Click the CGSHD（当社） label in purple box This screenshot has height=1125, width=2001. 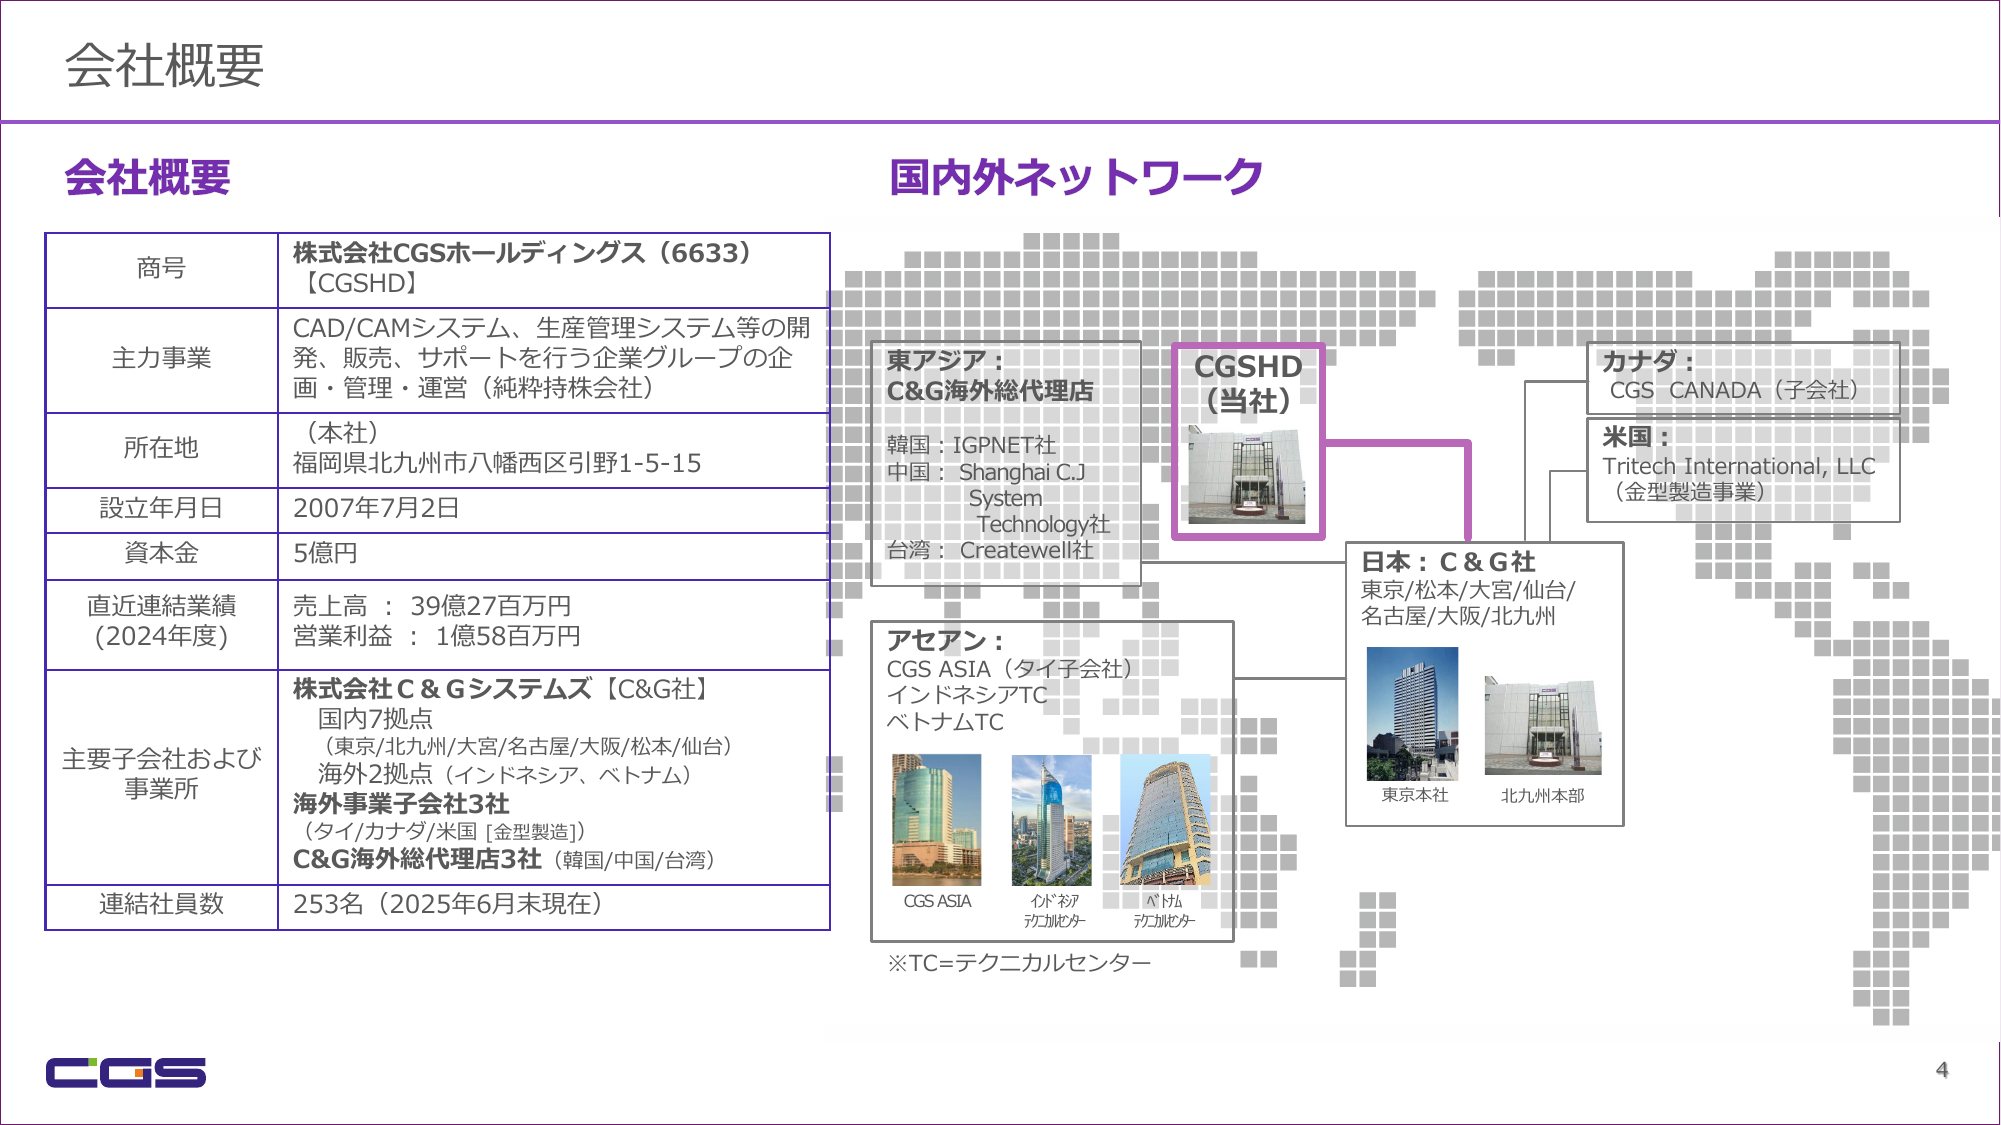tap(1248, 384)
